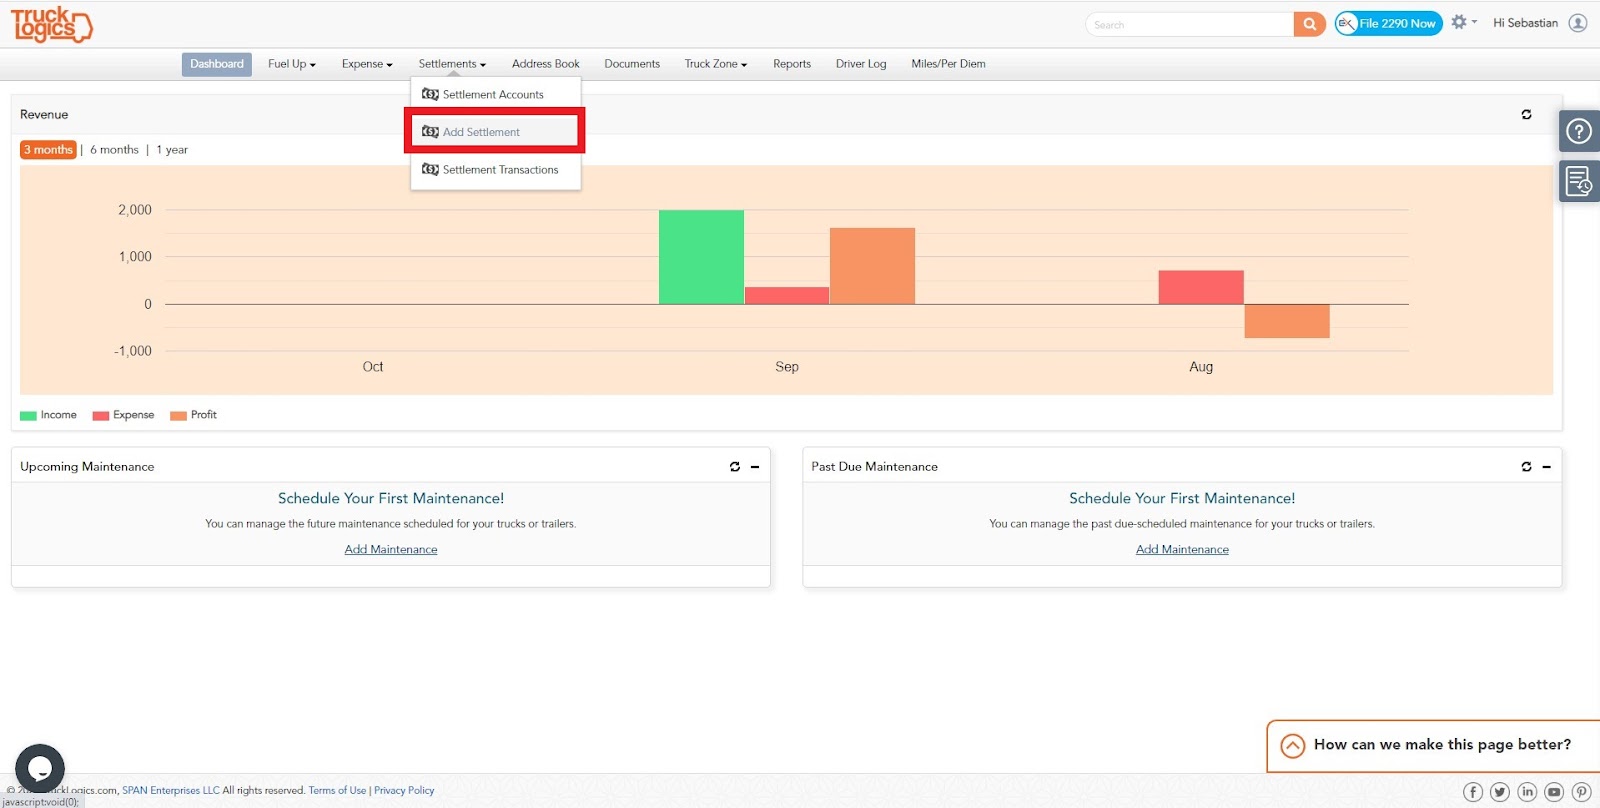This screenshot has height=808, width=1600.
Task: Open the settings gear menu
Action: click(1463, 22)
